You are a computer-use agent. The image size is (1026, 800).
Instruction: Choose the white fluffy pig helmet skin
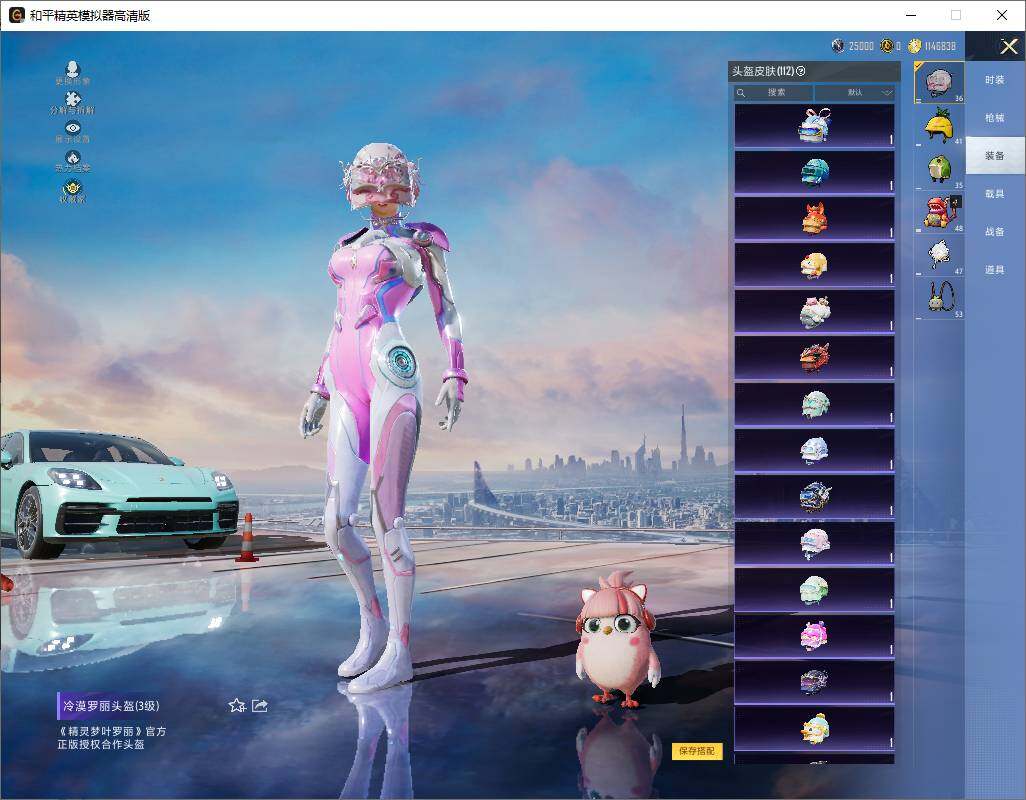pos(814,311)
